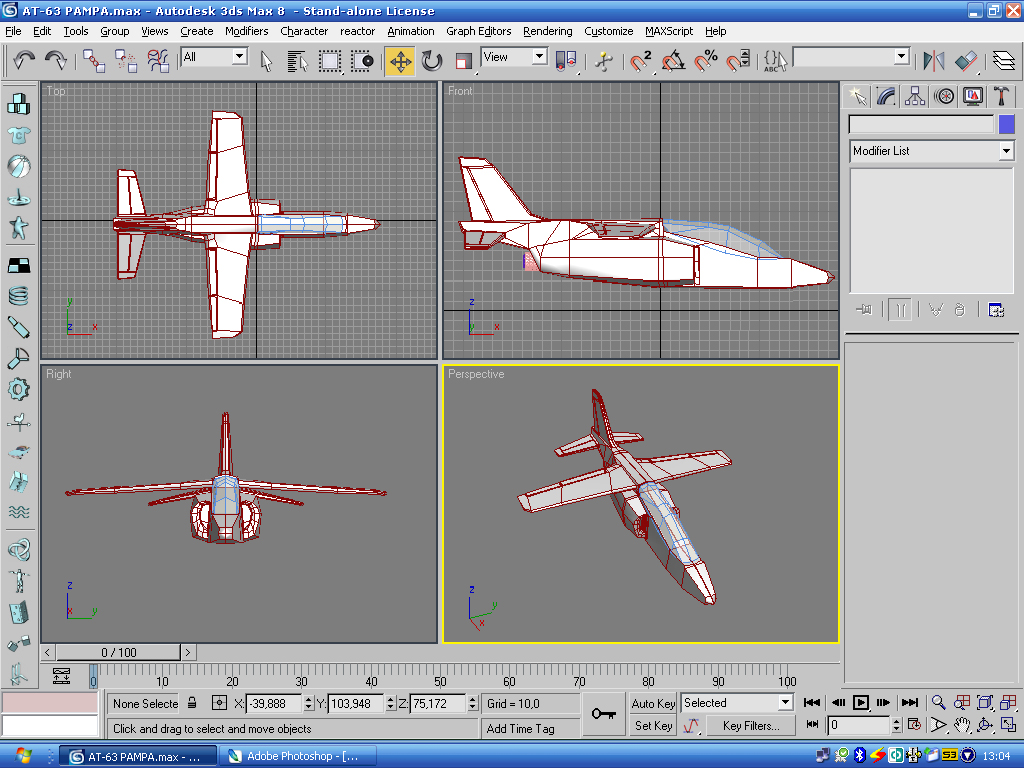Select the Select and Link tool
The image size is (1024, 768).
94,61
